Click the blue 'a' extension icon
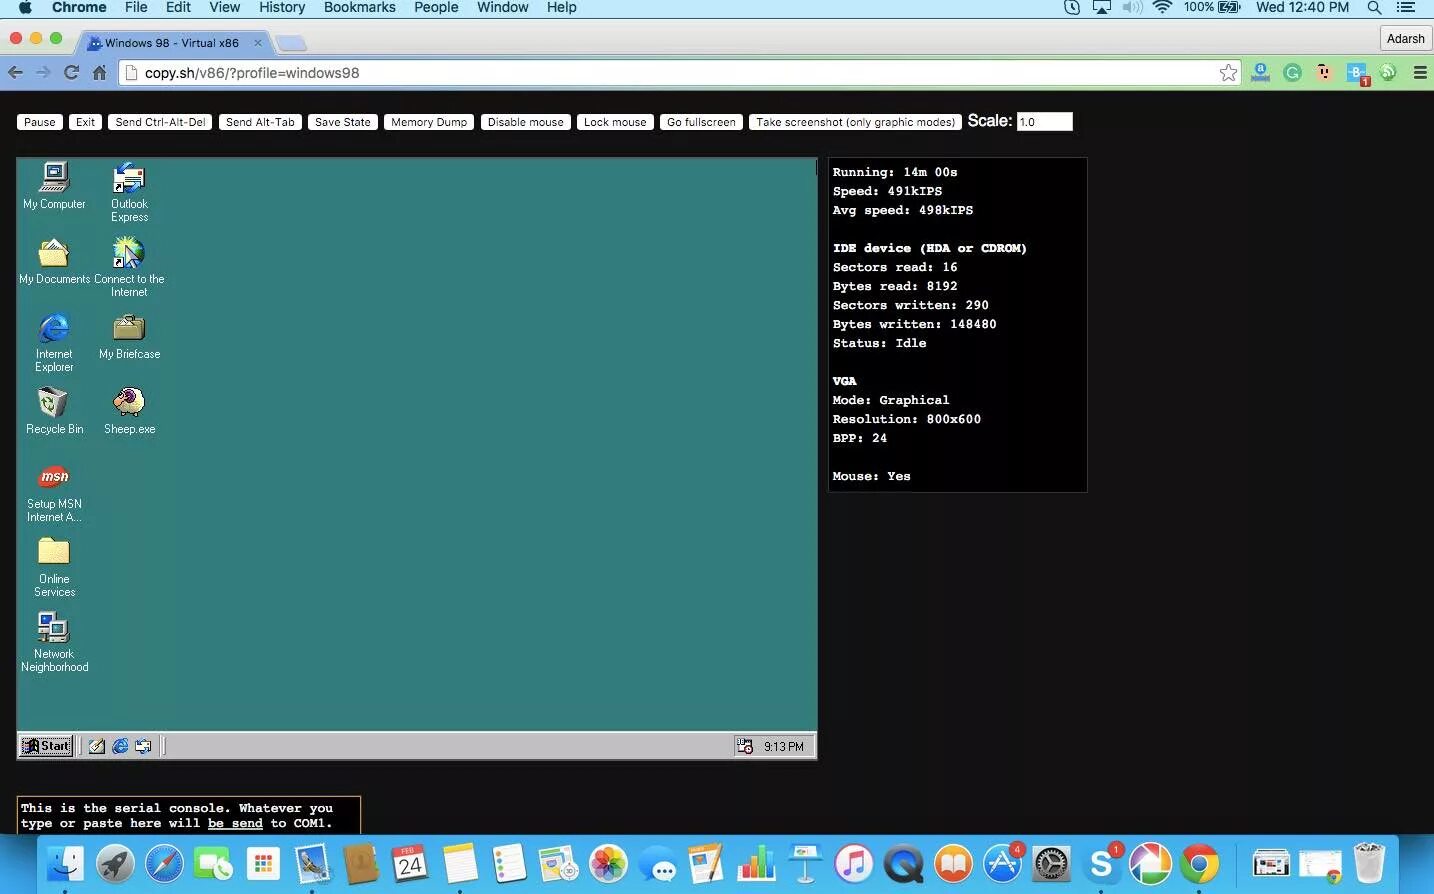The width and height of the screenshot is (1434, 894). pos(1260,73)
